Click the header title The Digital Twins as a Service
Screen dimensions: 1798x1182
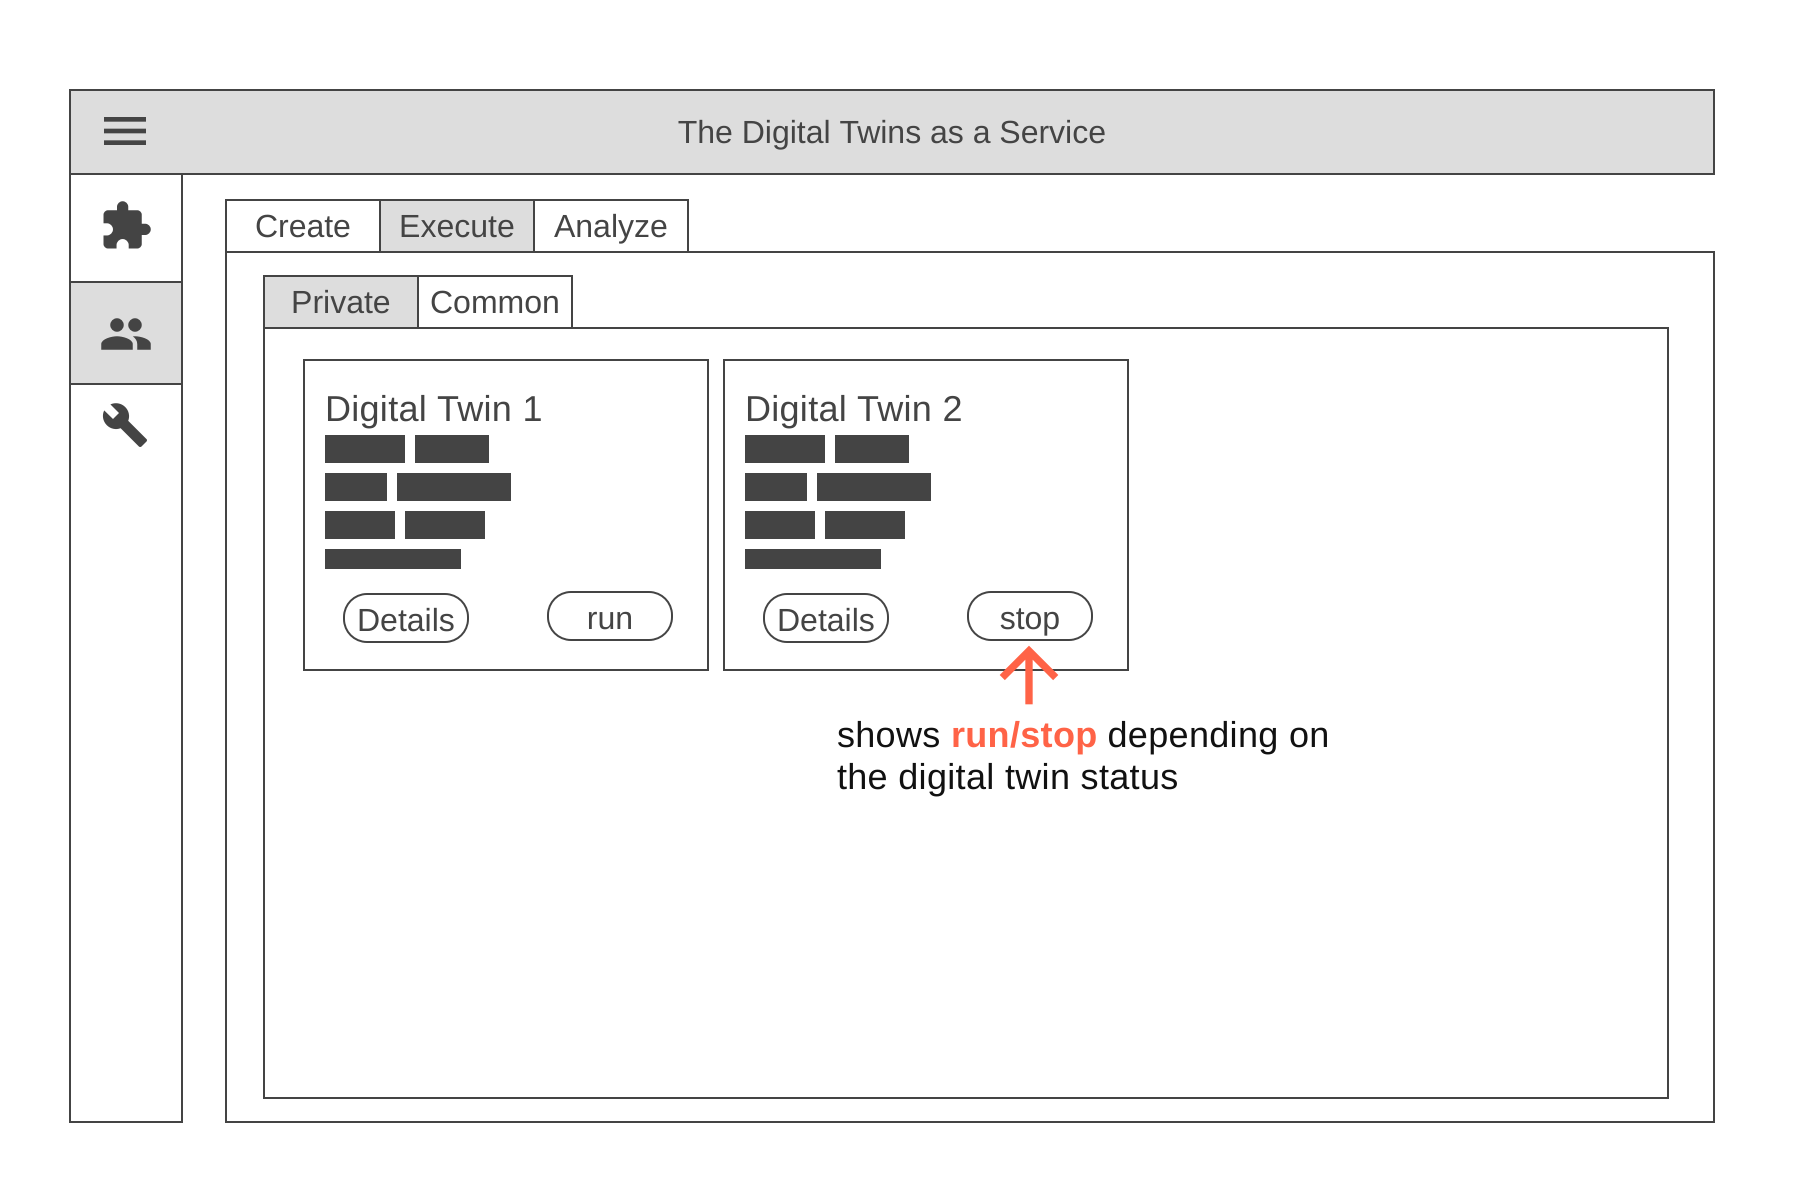click(892, 132)
